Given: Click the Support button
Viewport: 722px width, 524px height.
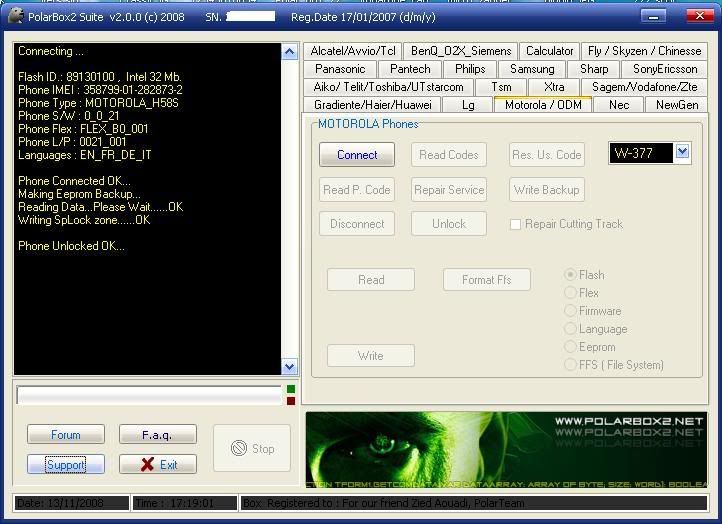Looking at the screenshot, I should [66, 465].
